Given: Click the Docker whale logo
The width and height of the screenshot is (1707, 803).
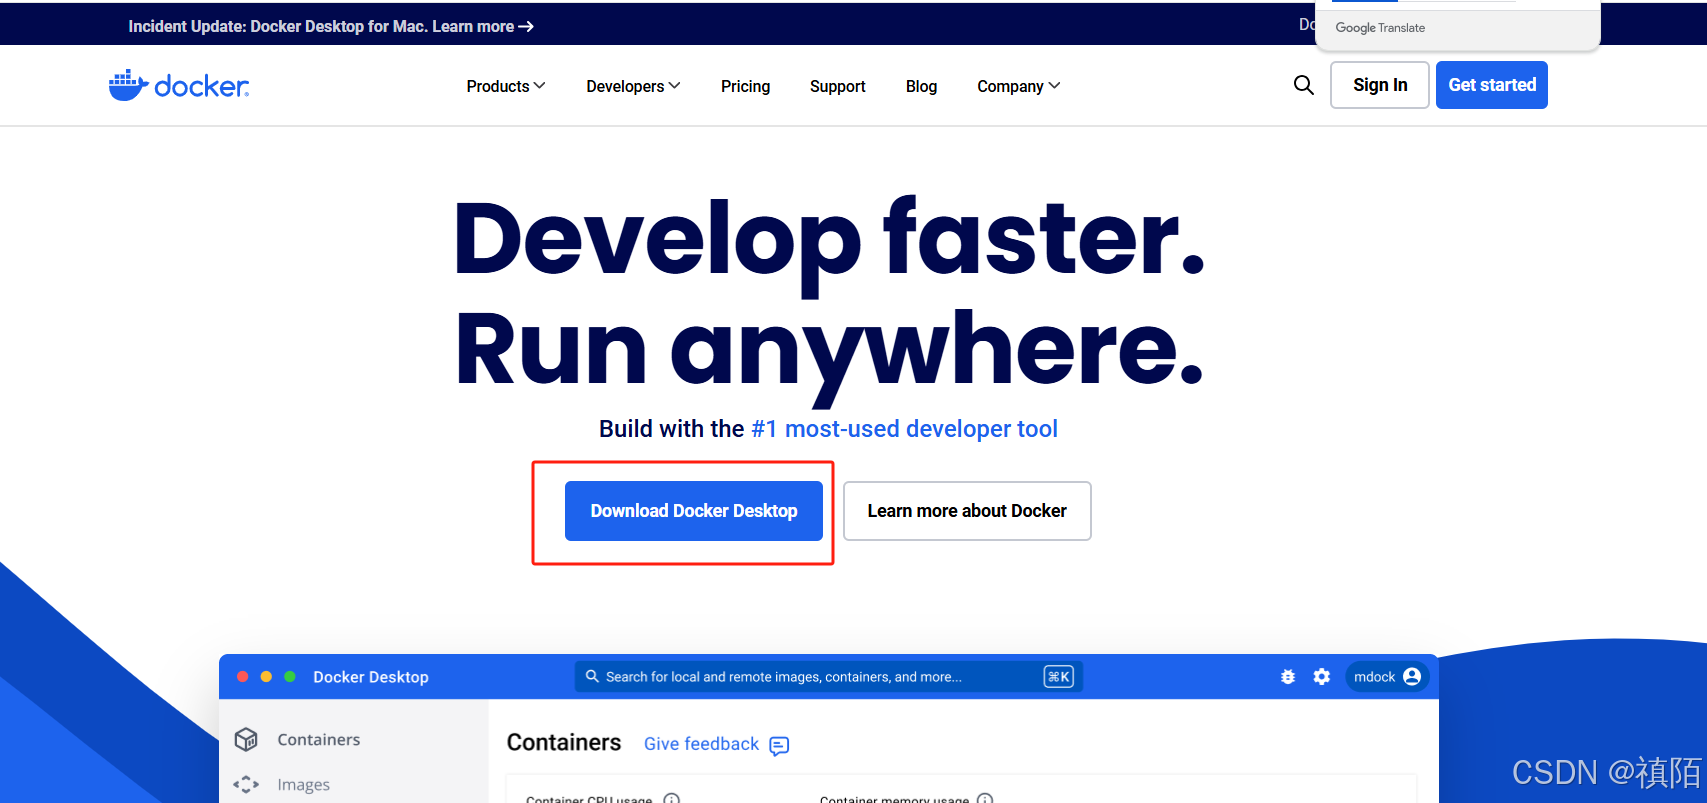Looking at the screenshot, I should click(x=179, y=86).
